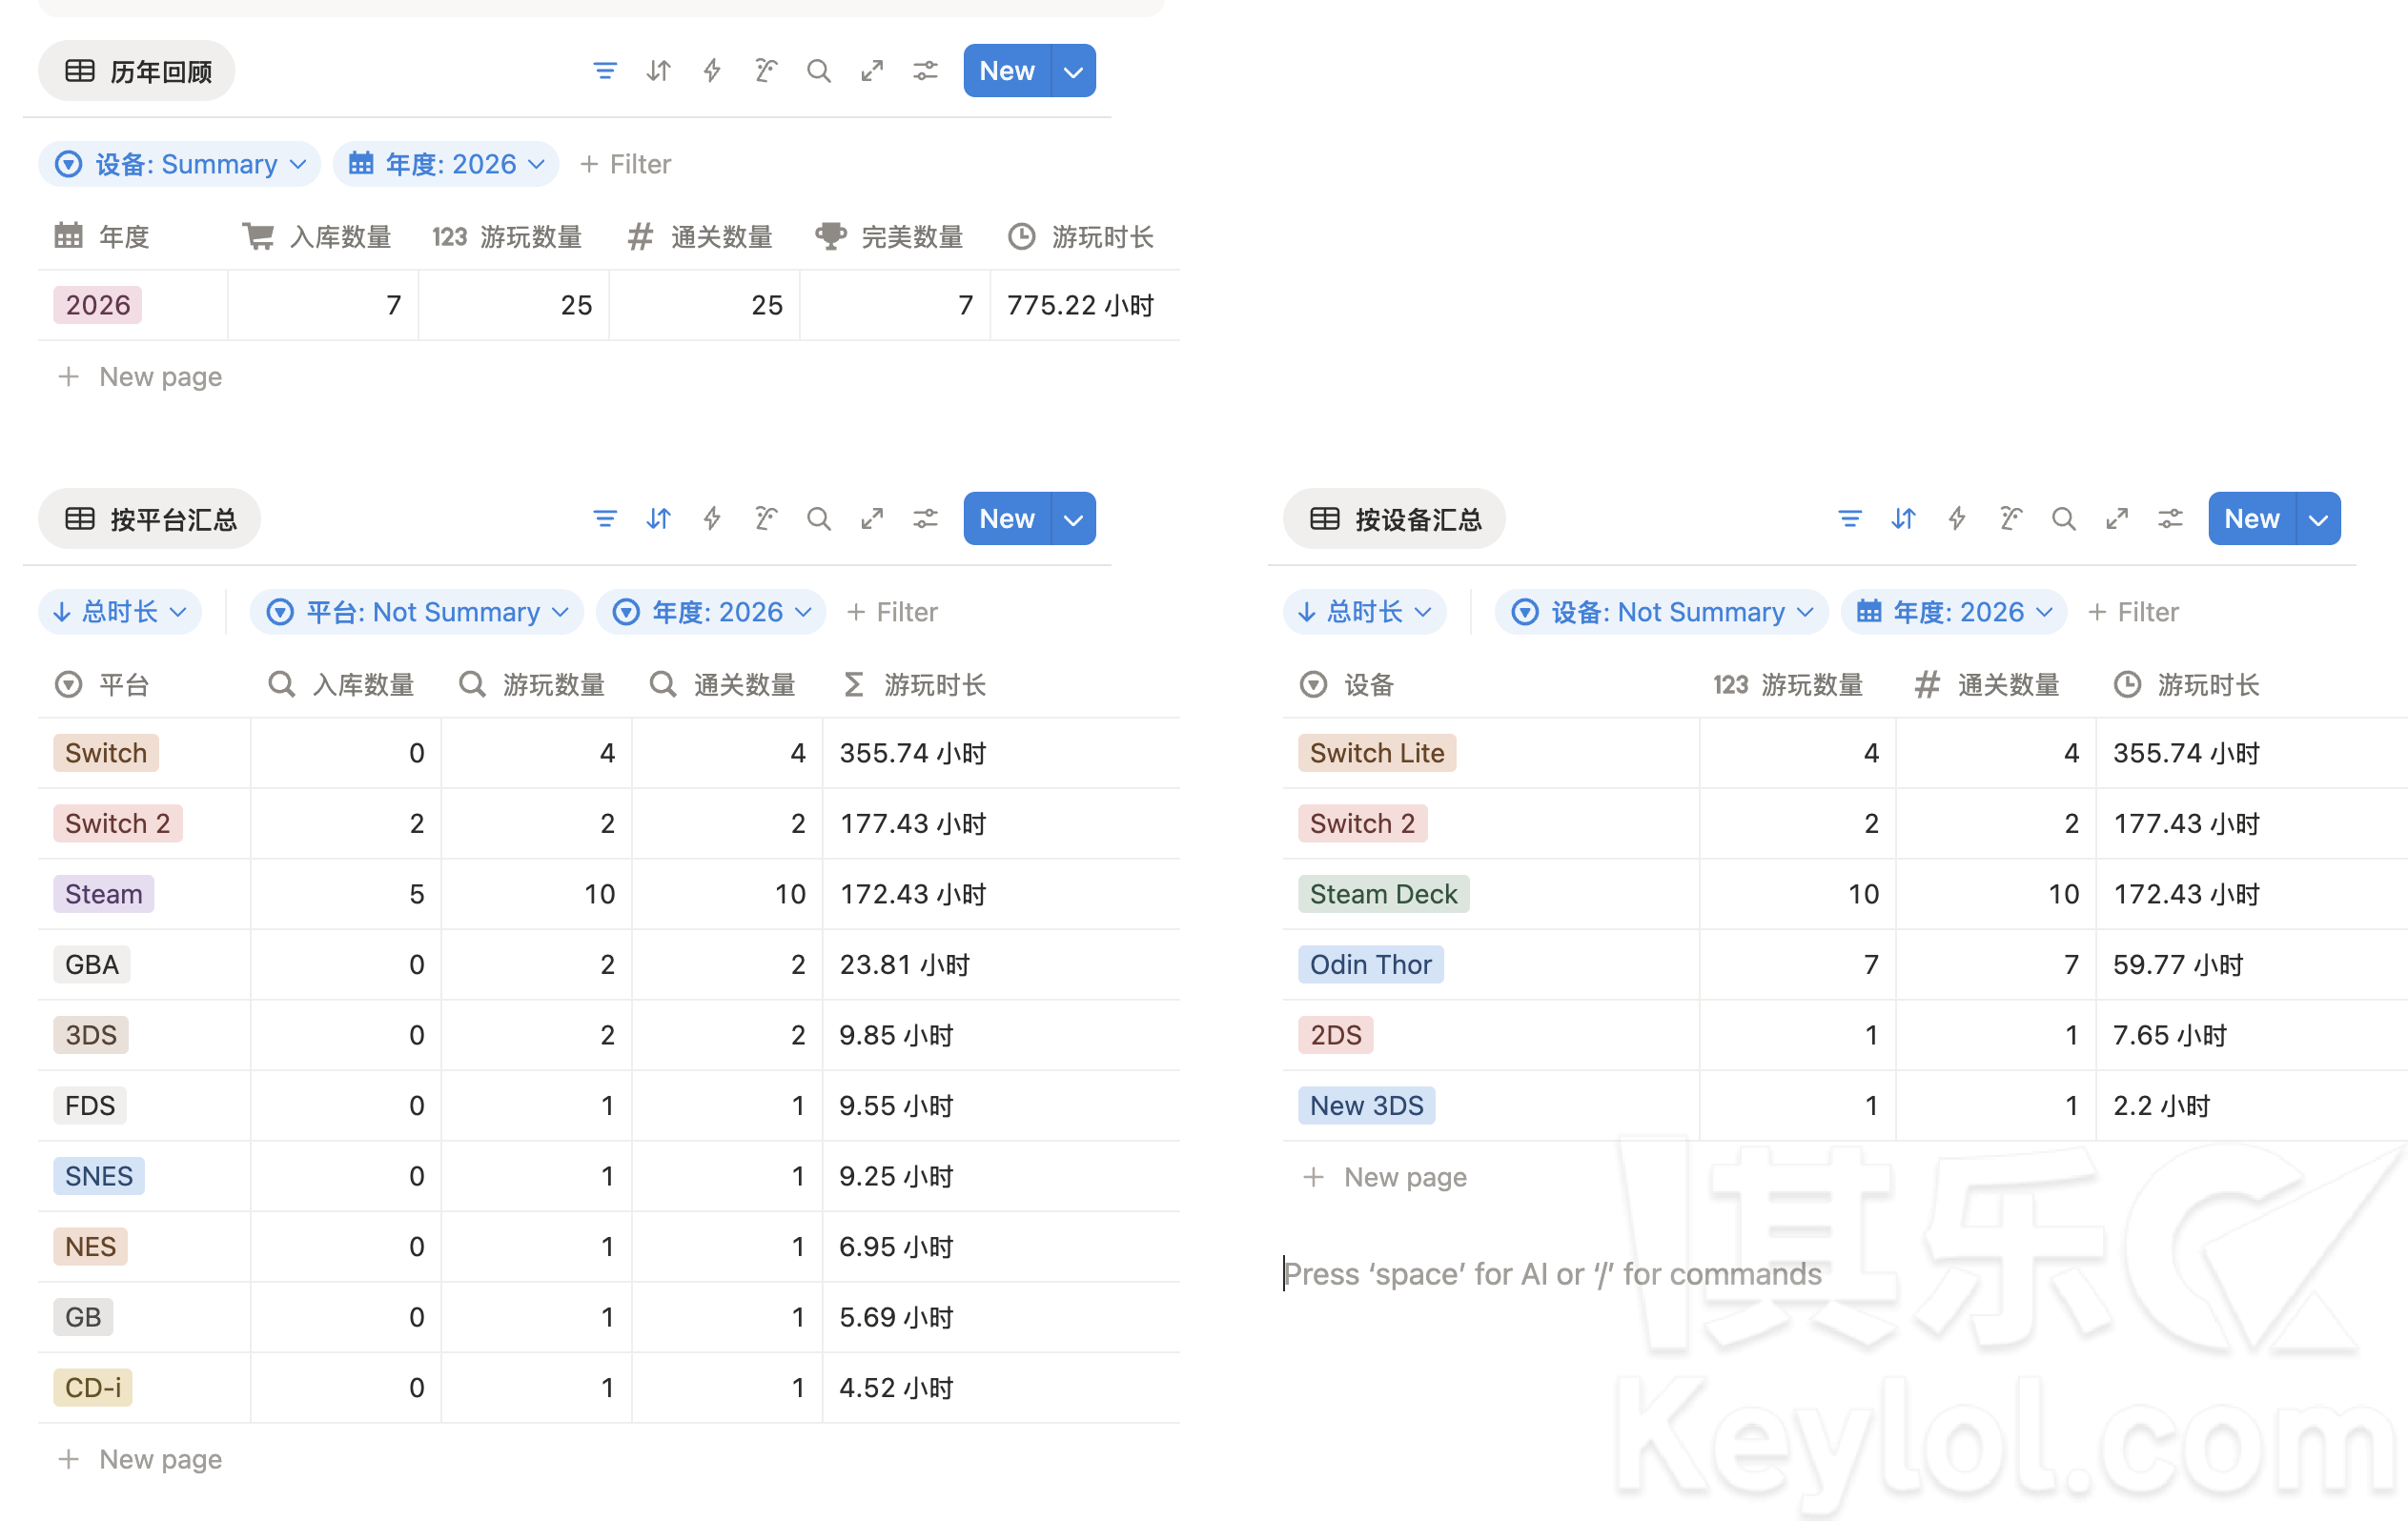Click New button in 按设备汇总 database
The width and height of the screenshot is (2408, 1521).
pos(2250,519)
